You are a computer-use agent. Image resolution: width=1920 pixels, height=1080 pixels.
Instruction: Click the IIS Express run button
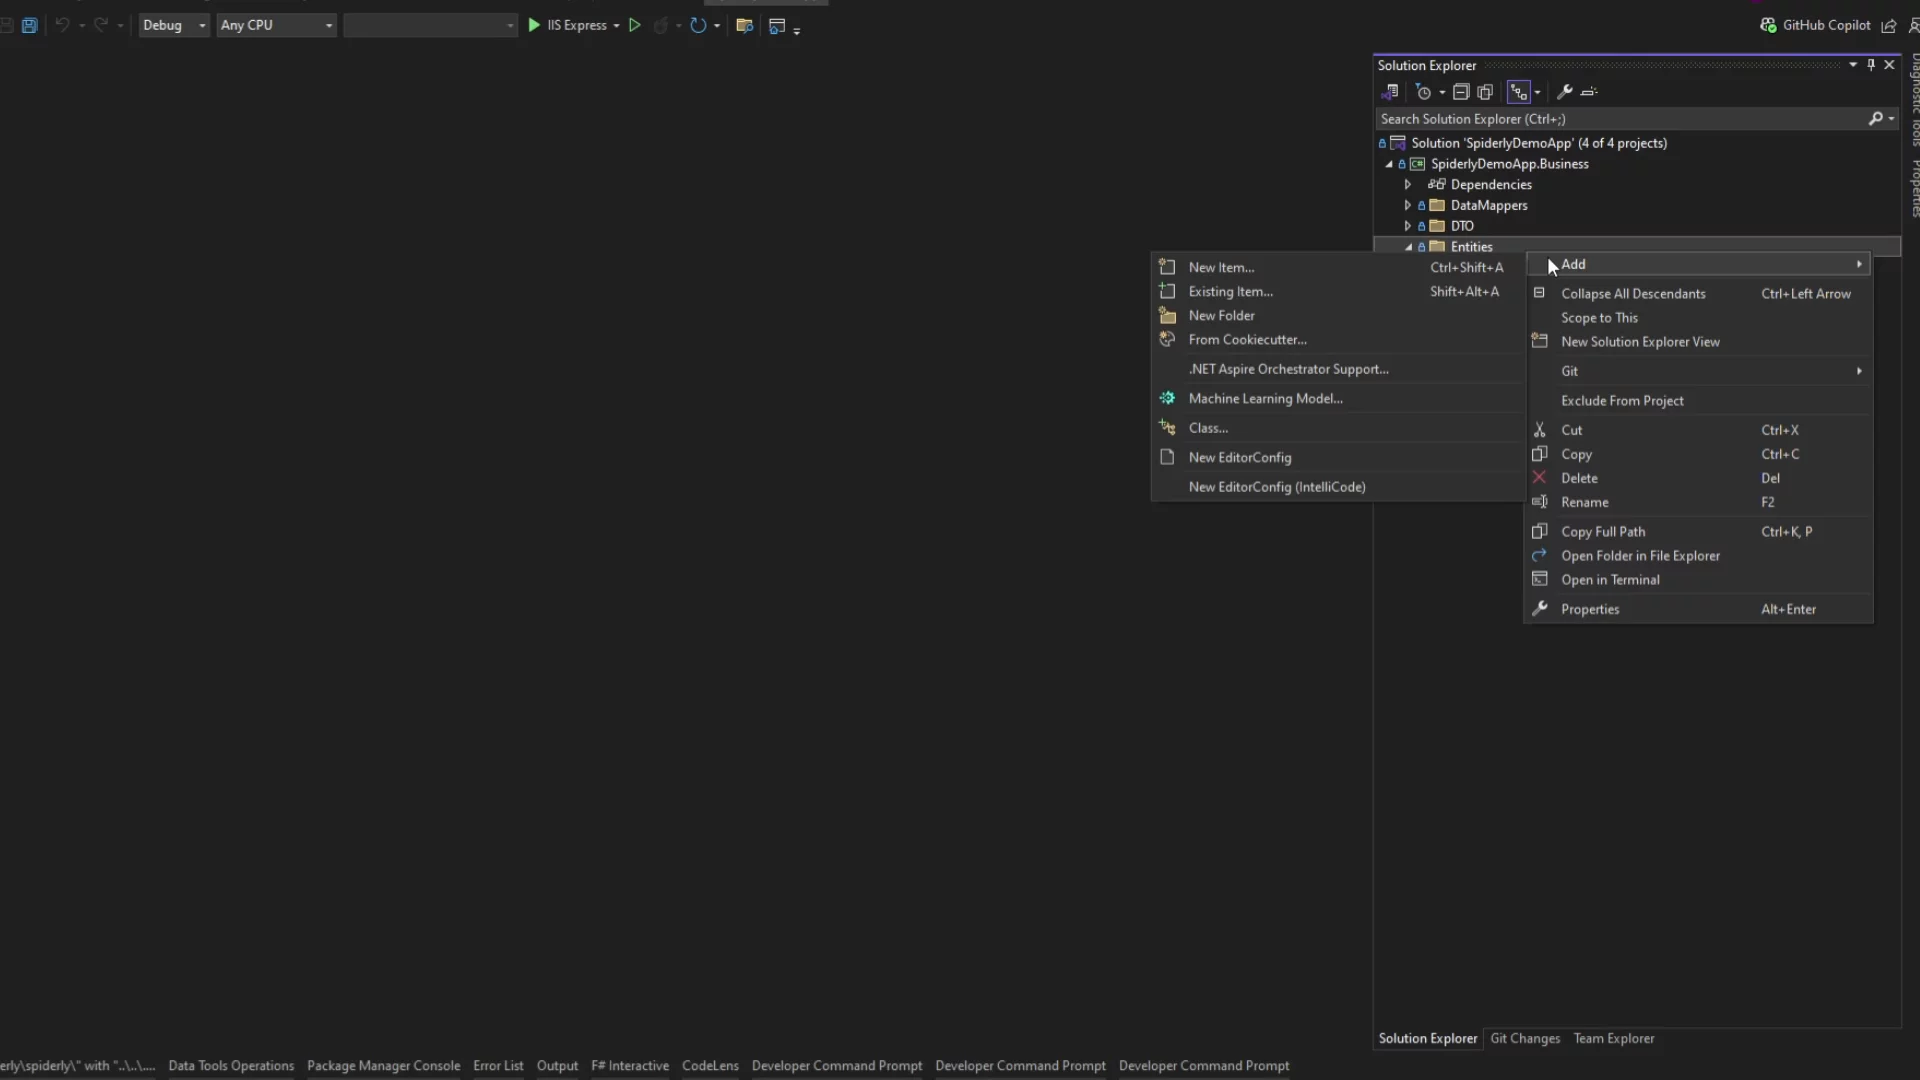(x=568, y=26)
